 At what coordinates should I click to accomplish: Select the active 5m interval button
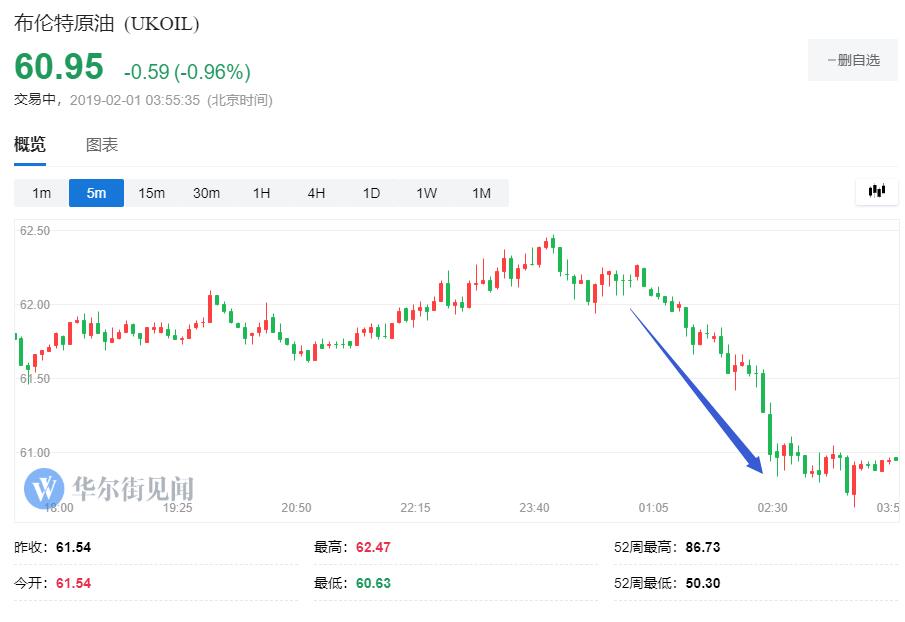[96, 193]
